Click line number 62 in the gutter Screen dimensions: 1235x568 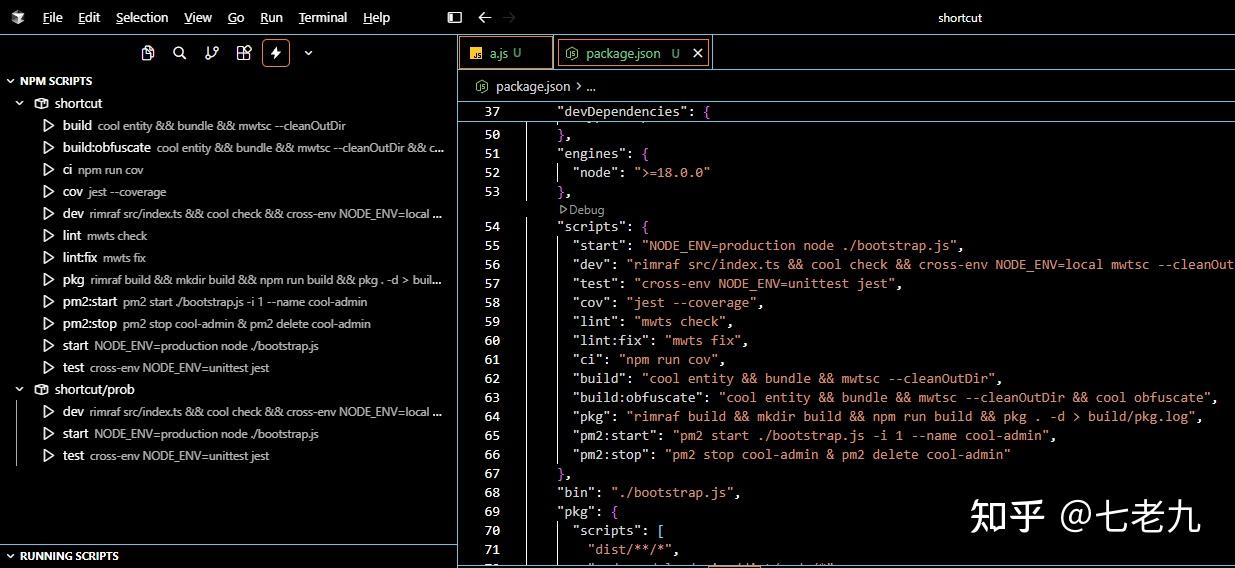pyautogui.click(x=492, y=379)
